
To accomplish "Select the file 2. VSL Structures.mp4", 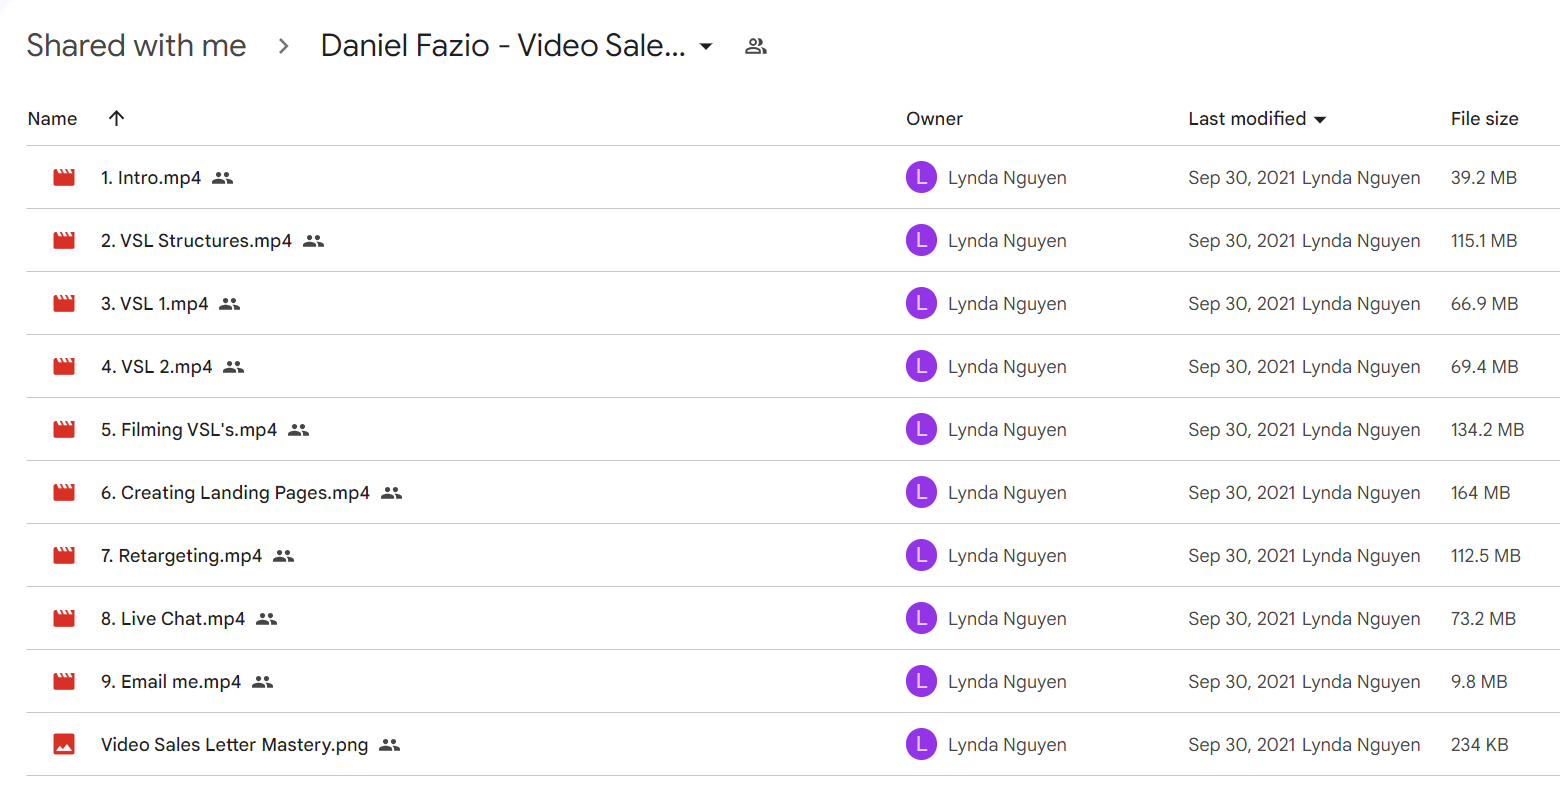I will coord(196,240).
